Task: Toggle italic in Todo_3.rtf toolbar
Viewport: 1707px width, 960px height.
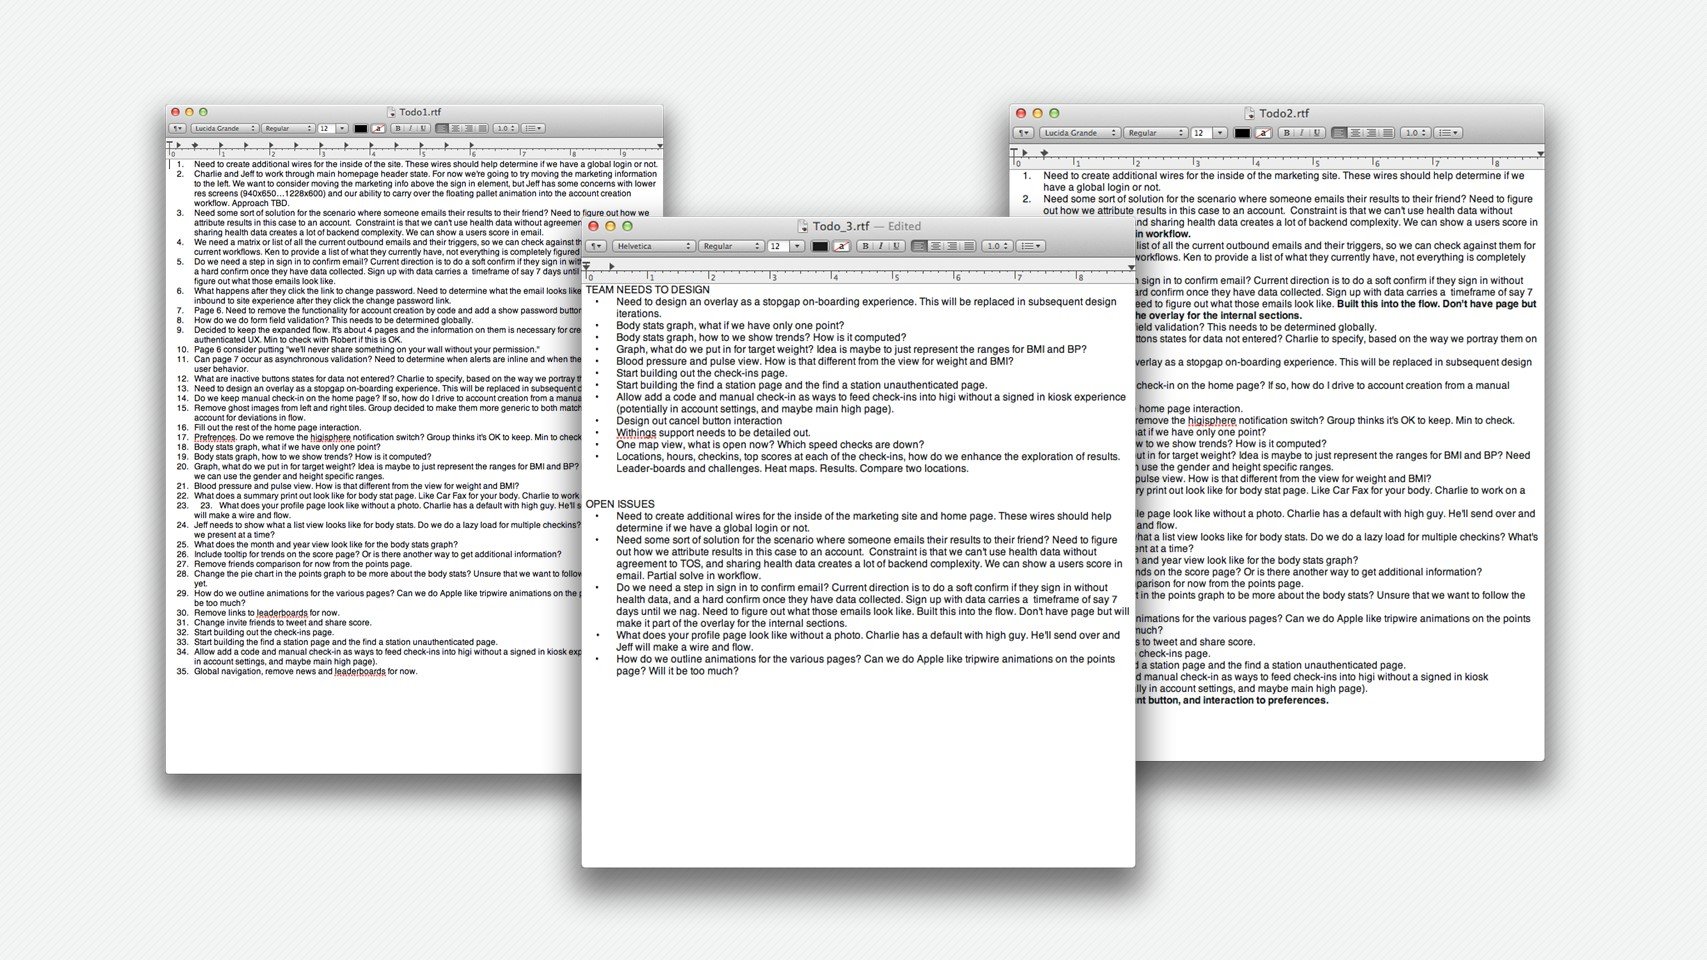Action: coord(881,246)
